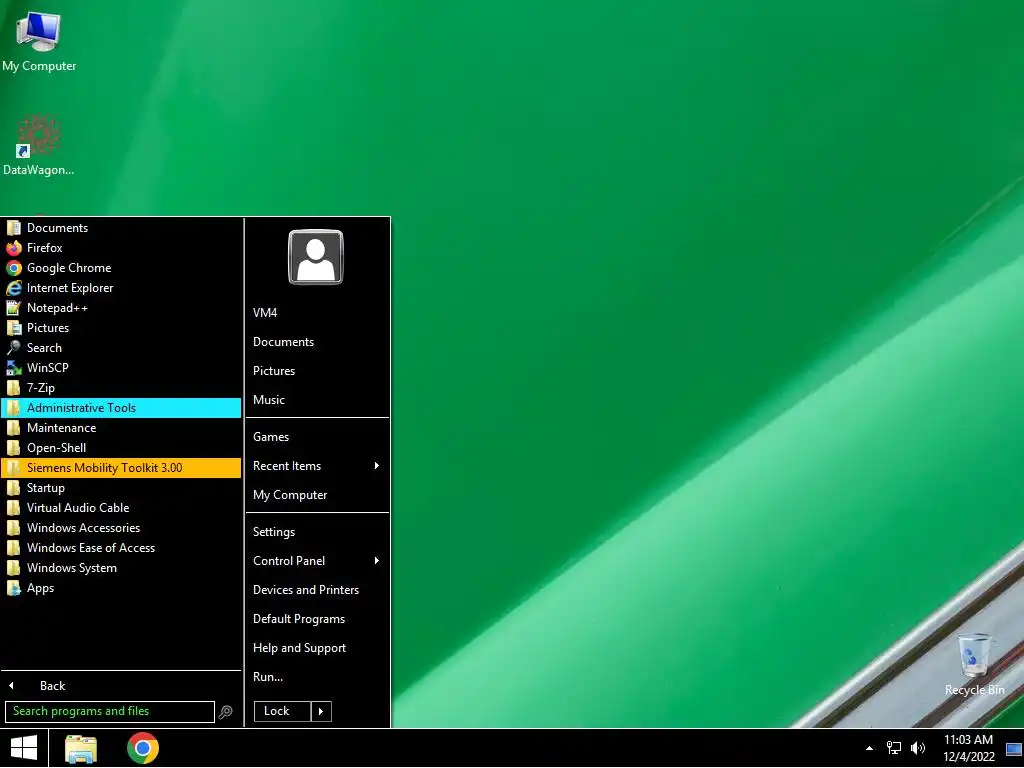Expand the Administrative Tools folder
This screenshot has height=768, width=1024.
click(121, 408)
